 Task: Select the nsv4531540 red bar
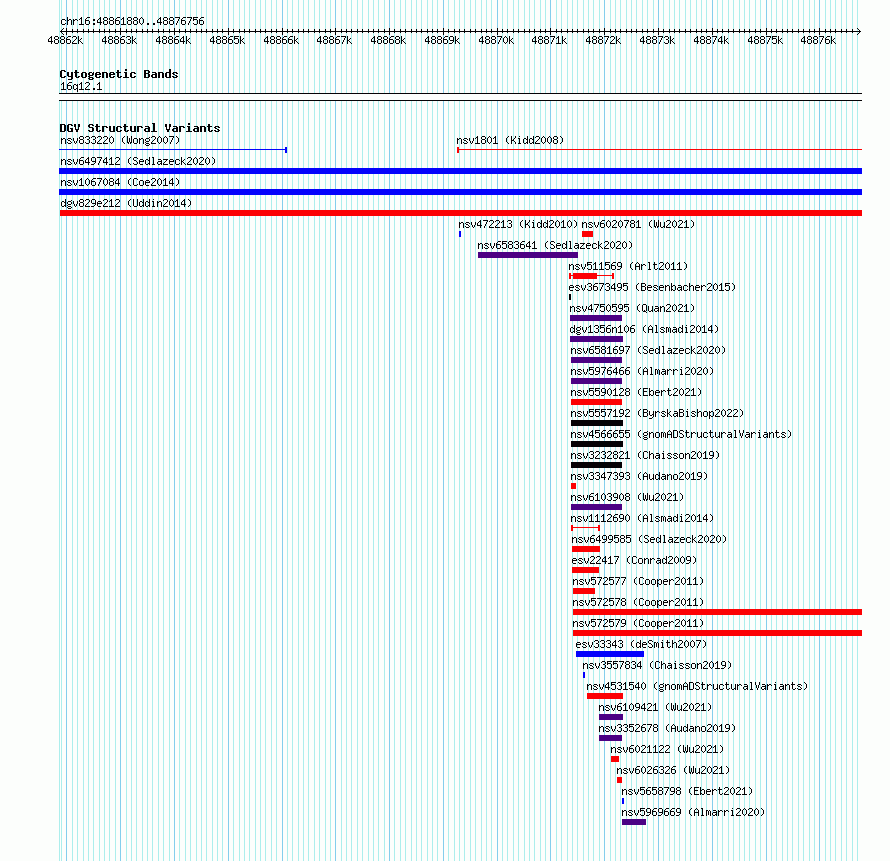605,696
